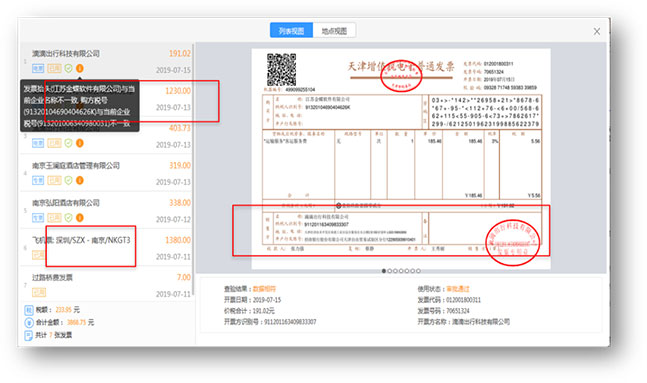
Task: Click the blue 发票 tag on the first invoice
Action: pyautogui.click(x=38, y=69)
